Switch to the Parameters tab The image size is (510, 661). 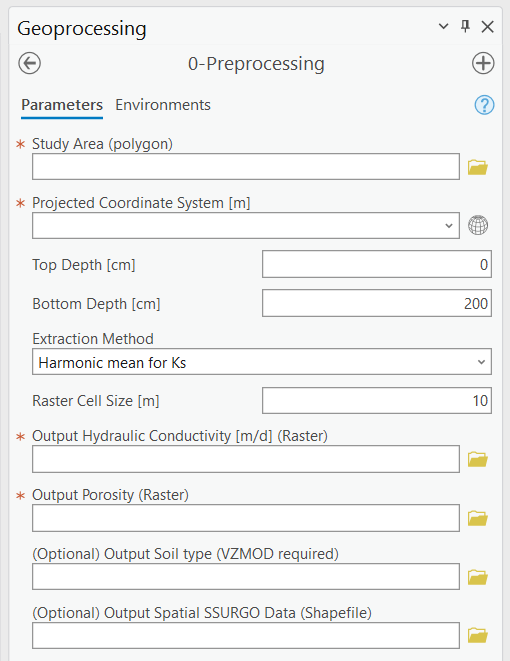click(x=62, y=105)
